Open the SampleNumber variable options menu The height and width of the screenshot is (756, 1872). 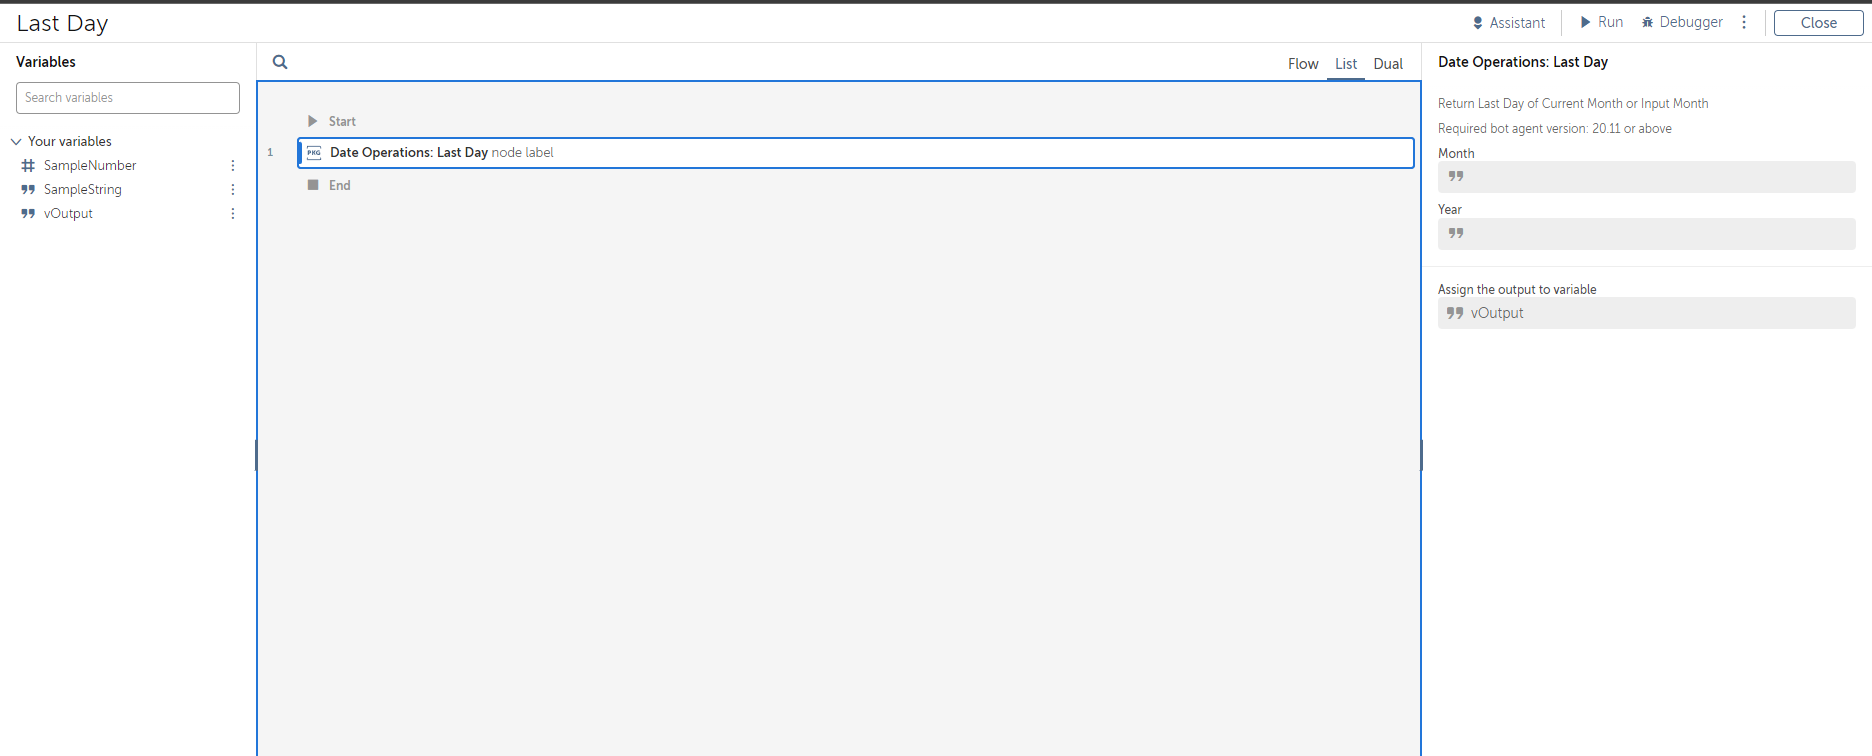point(233,166)
